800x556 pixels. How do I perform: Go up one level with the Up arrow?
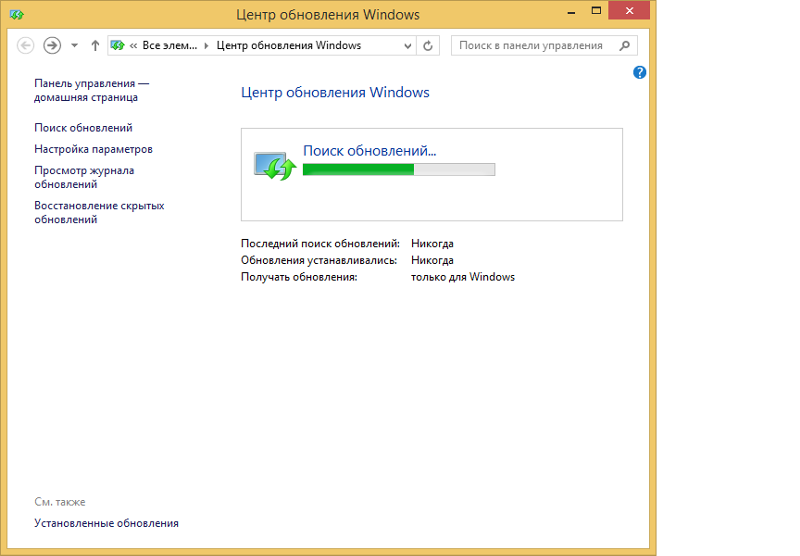[95, 45]
